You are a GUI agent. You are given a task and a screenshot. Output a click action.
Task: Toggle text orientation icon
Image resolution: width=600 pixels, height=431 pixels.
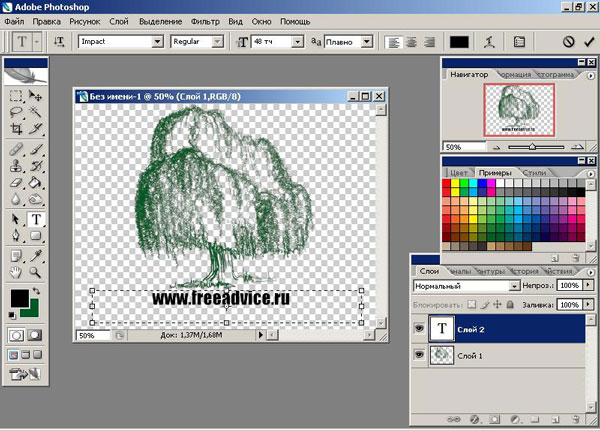(59, 41)
